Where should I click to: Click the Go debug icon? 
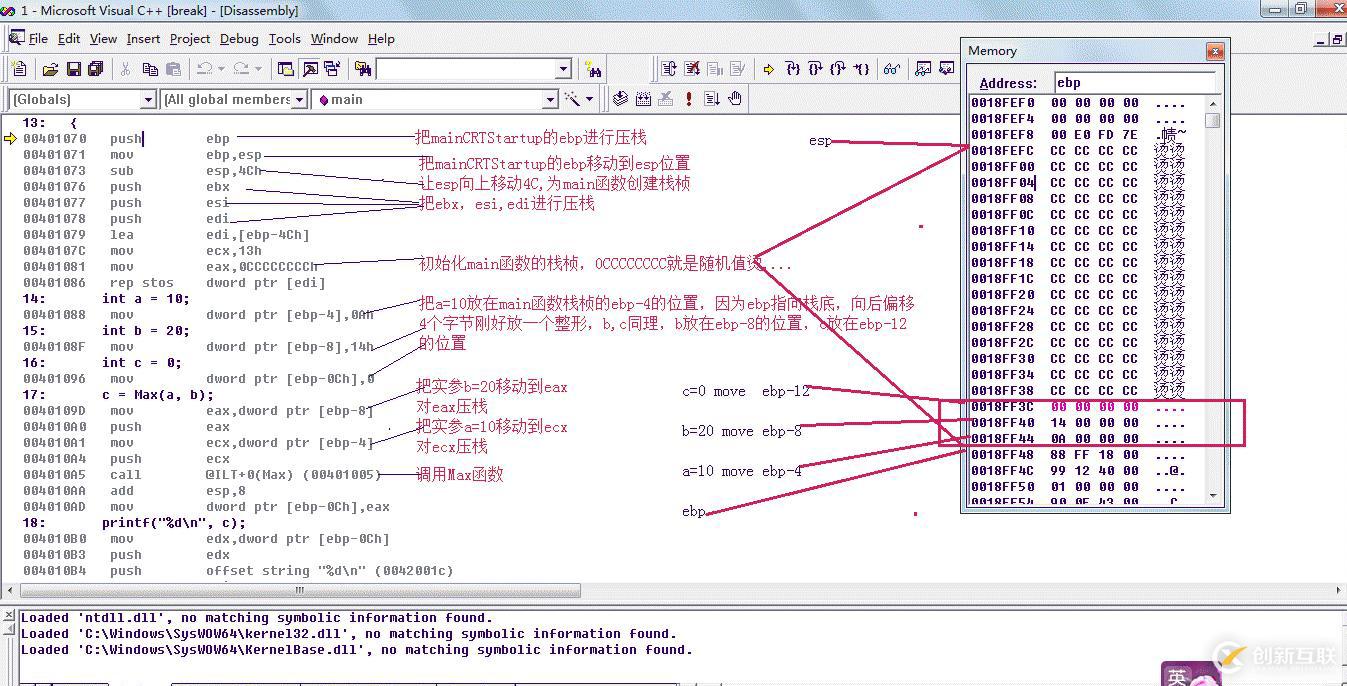[x=712, y=99]
